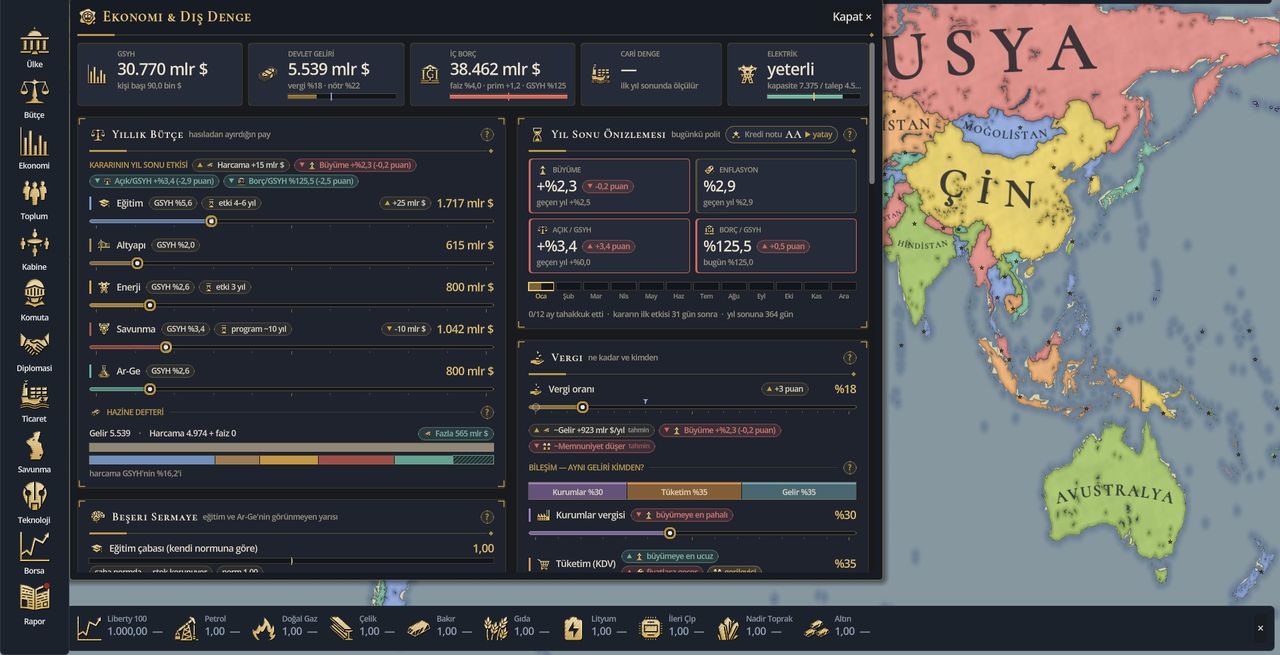Screen dimensions: 1280x655
Task: Open the Ticaret sidebar section
Action: click(x=34, y=402)
